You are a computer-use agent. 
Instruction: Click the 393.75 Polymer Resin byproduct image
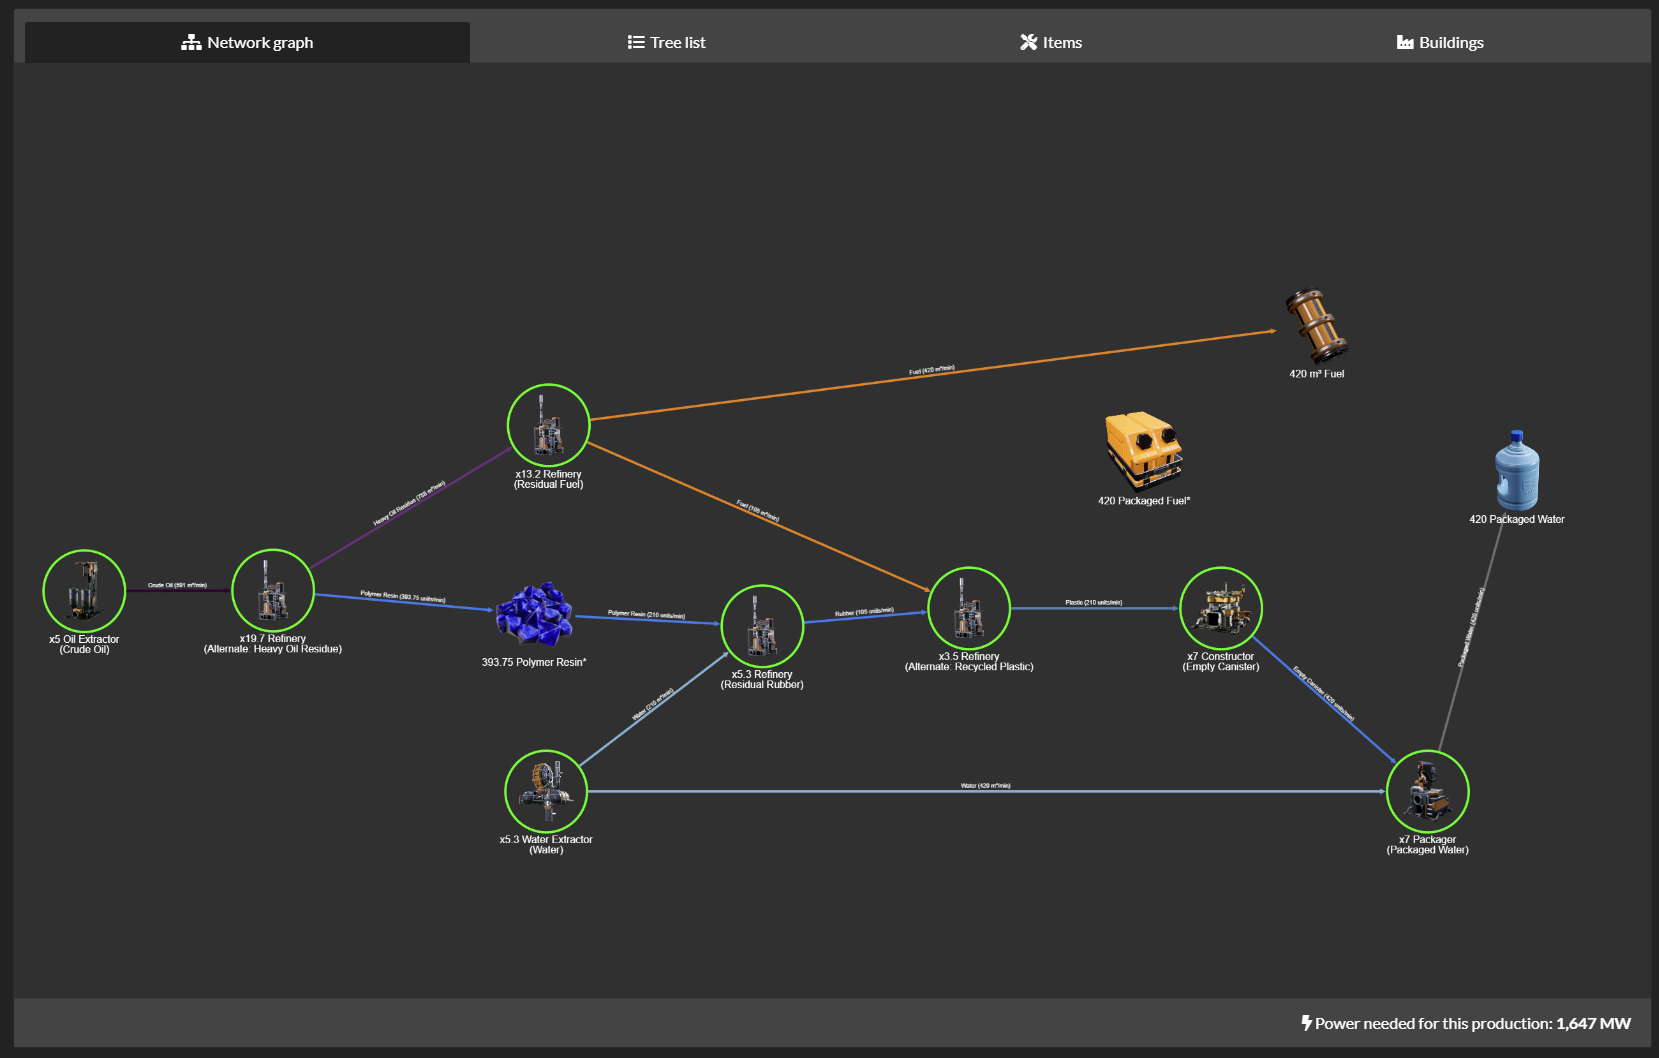click(x=533, y=620)
